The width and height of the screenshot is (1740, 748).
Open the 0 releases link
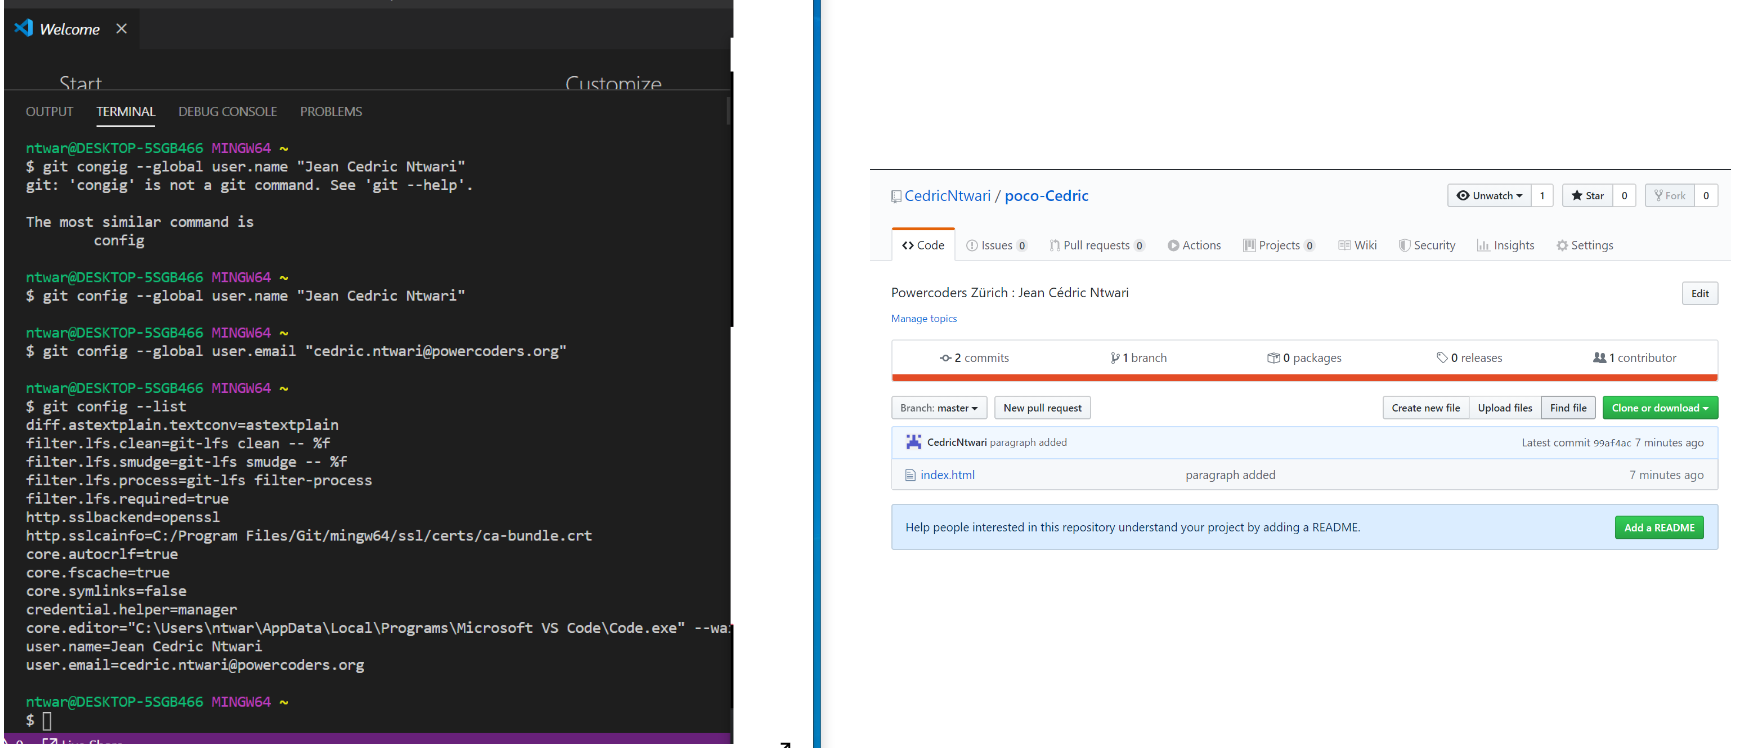pyautogui.click(x=1469, y=358)
